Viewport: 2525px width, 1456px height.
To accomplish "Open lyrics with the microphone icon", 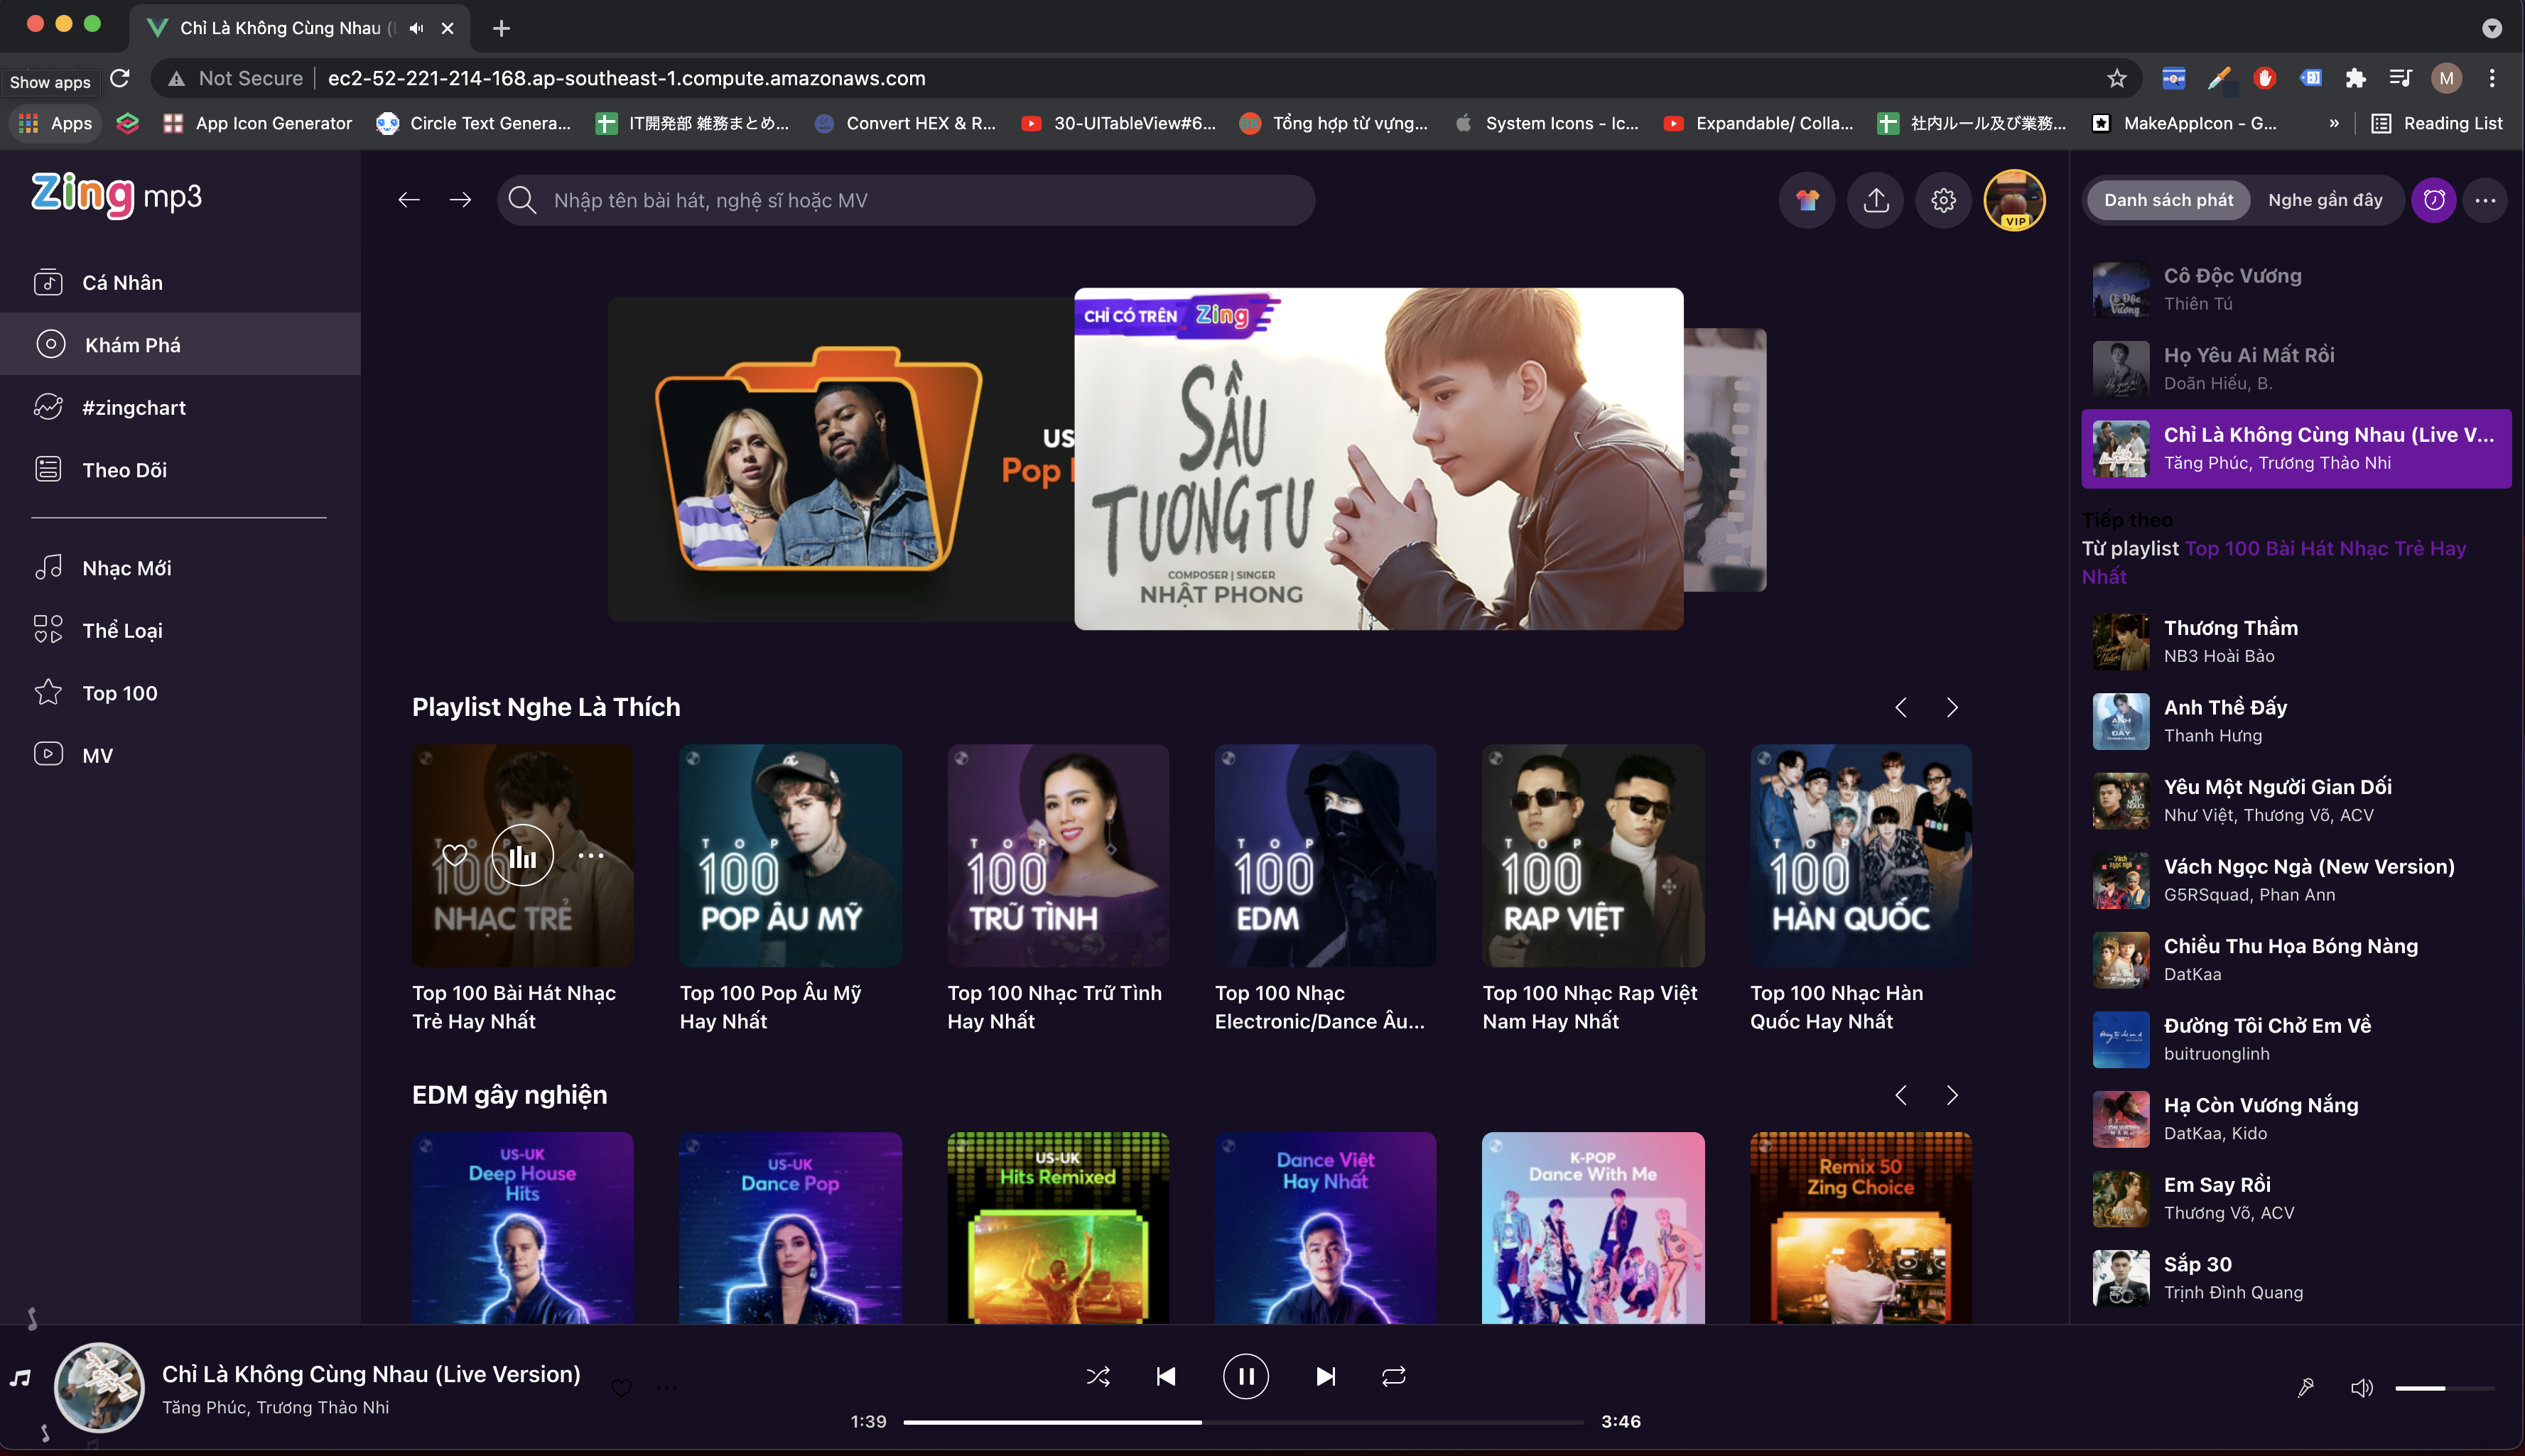I will (2305, 1387).
